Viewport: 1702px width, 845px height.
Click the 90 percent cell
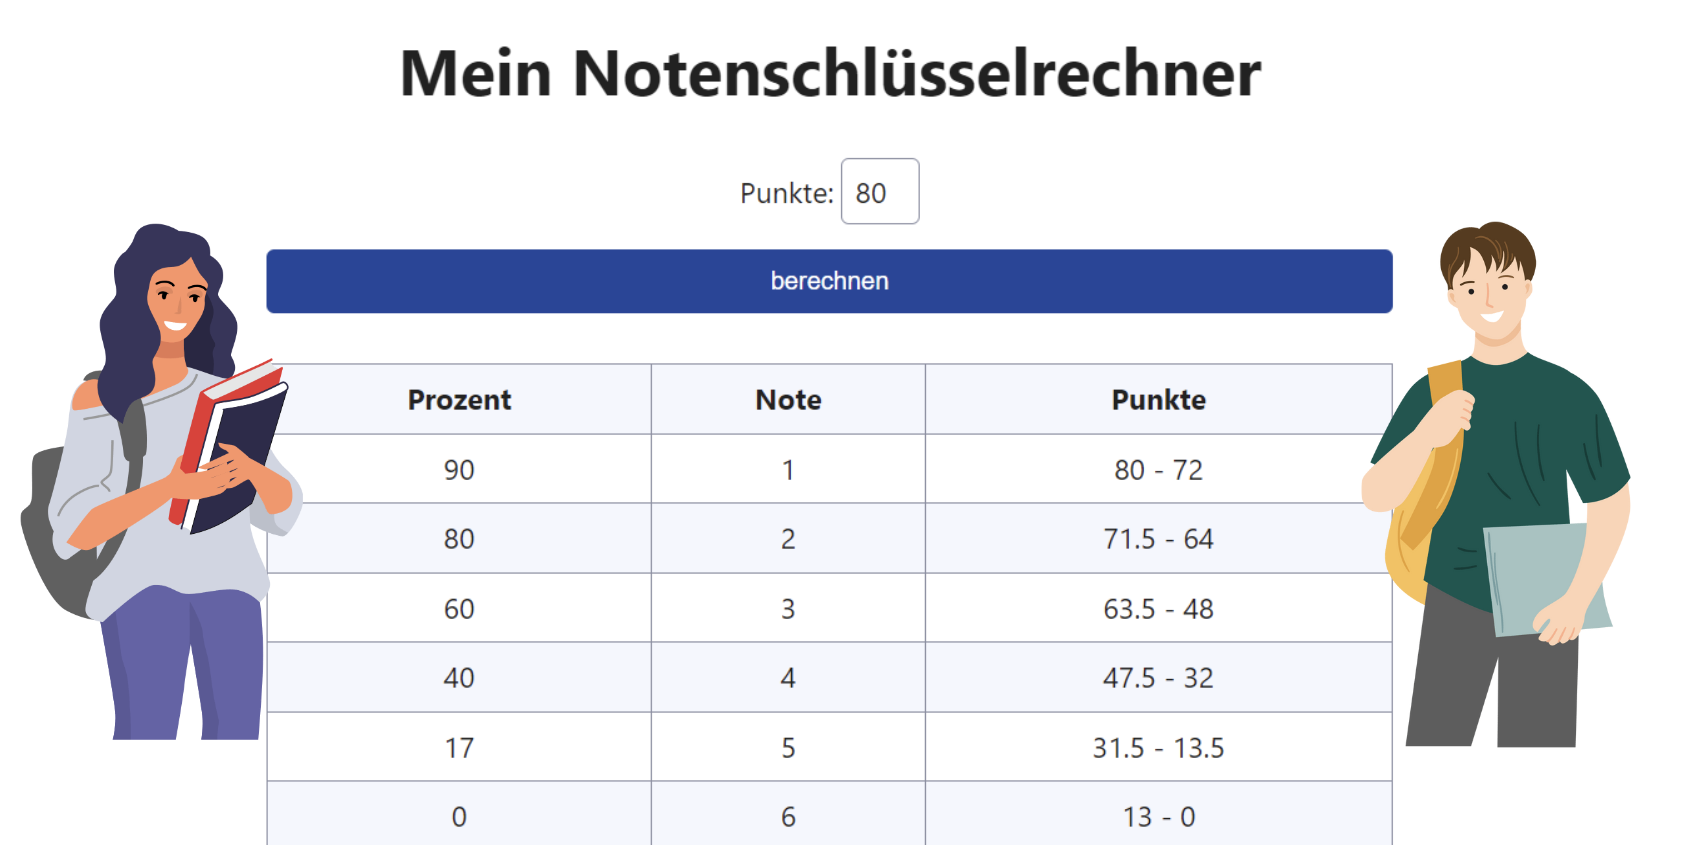pos(460,469)
